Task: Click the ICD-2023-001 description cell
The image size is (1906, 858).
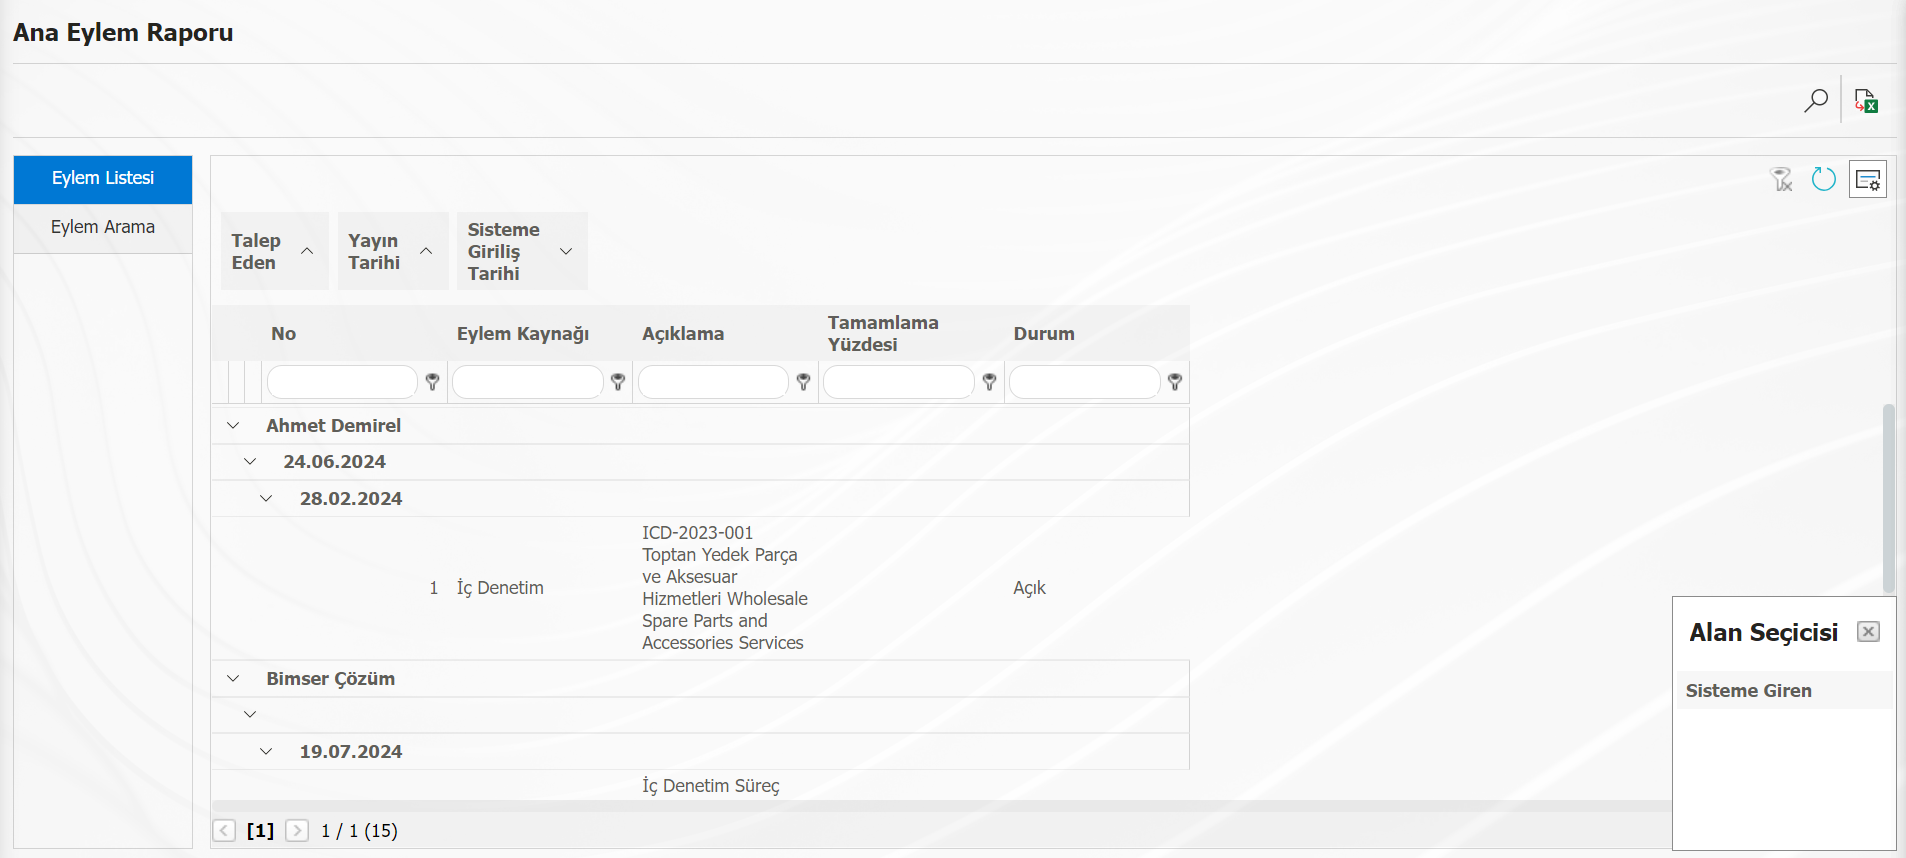Action: (725, 588)
